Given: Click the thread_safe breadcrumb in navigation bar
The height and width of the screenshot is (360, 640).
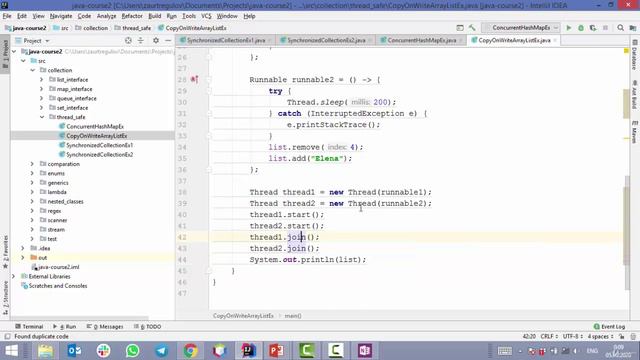Looking at the screenshot, I should pyautogui.click(x=133, y=28).
